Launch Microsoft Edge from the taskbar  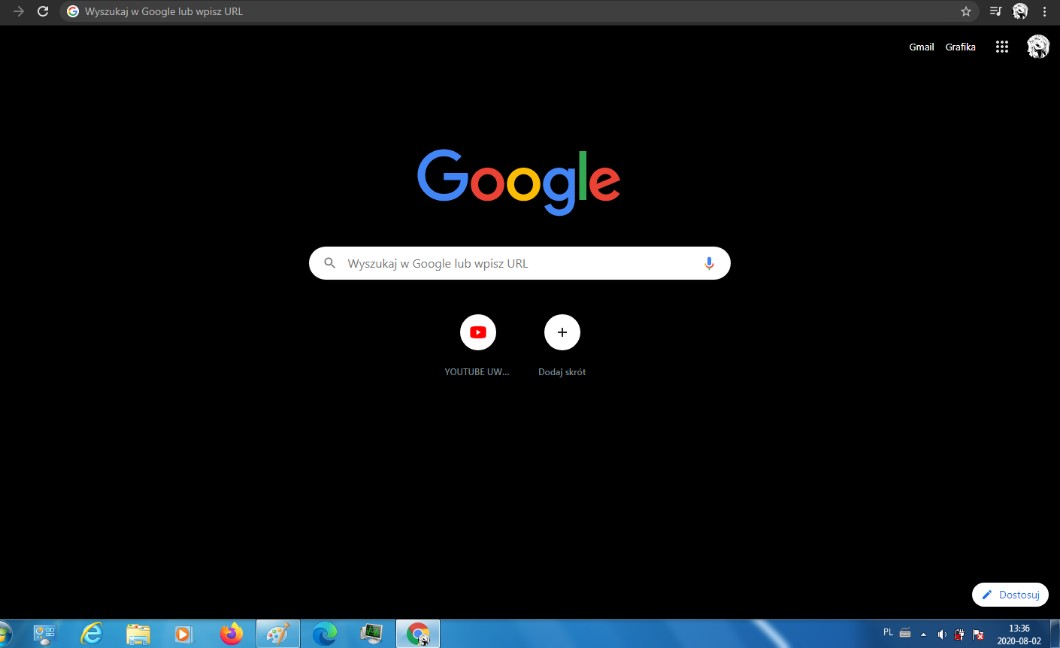click(324, 634)
